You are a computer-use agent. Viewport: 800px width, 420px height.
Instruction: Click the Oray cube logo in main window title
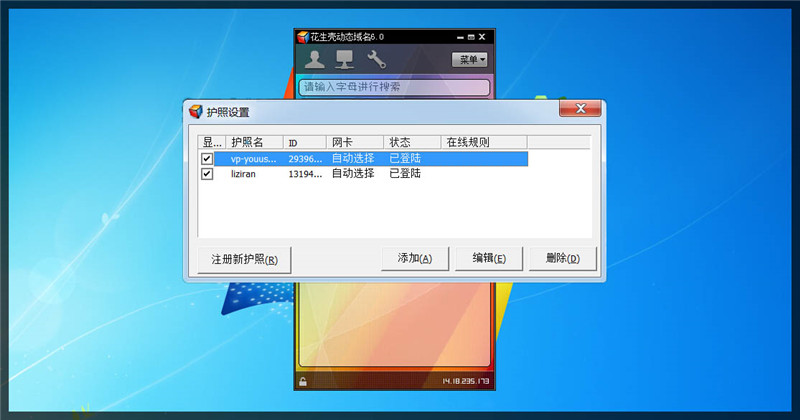[304, 37]
